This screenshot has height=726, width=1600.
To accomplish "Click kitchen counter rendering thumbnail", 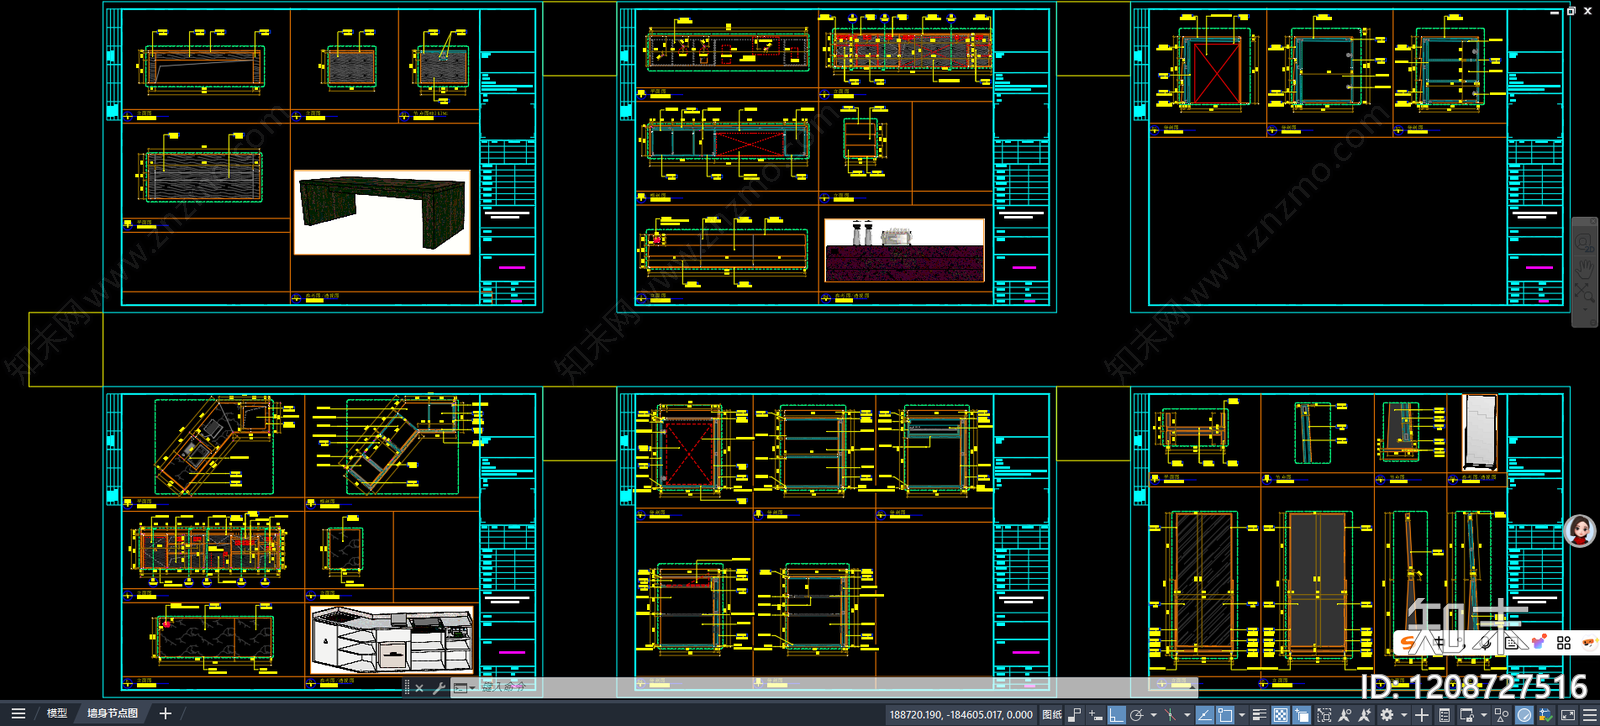I will pyautogui.click(x=392, y=639).
